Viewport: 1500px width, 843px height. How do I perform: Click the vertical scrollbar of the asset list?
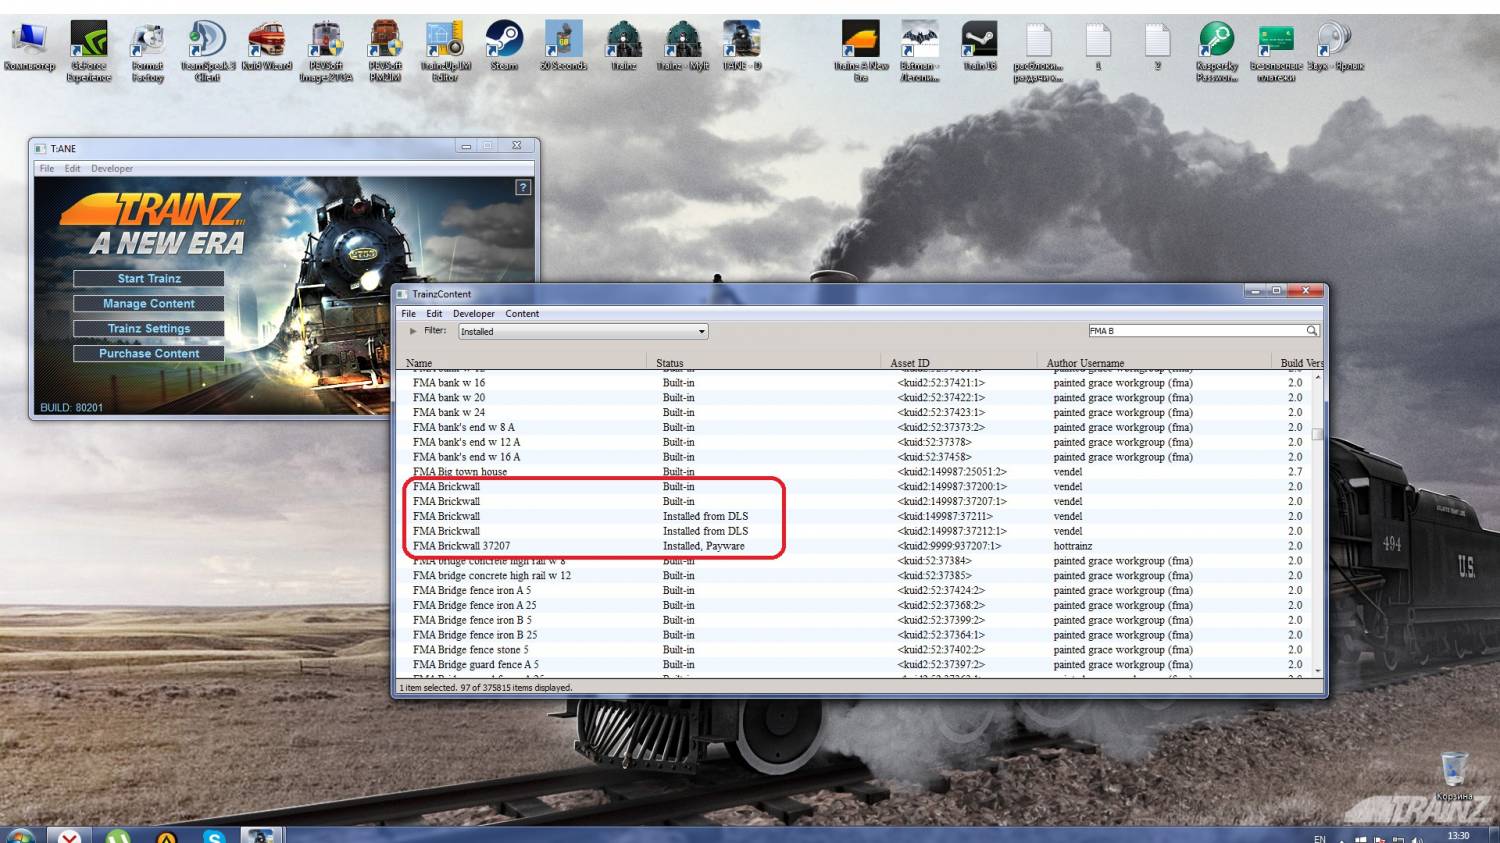1318,523
